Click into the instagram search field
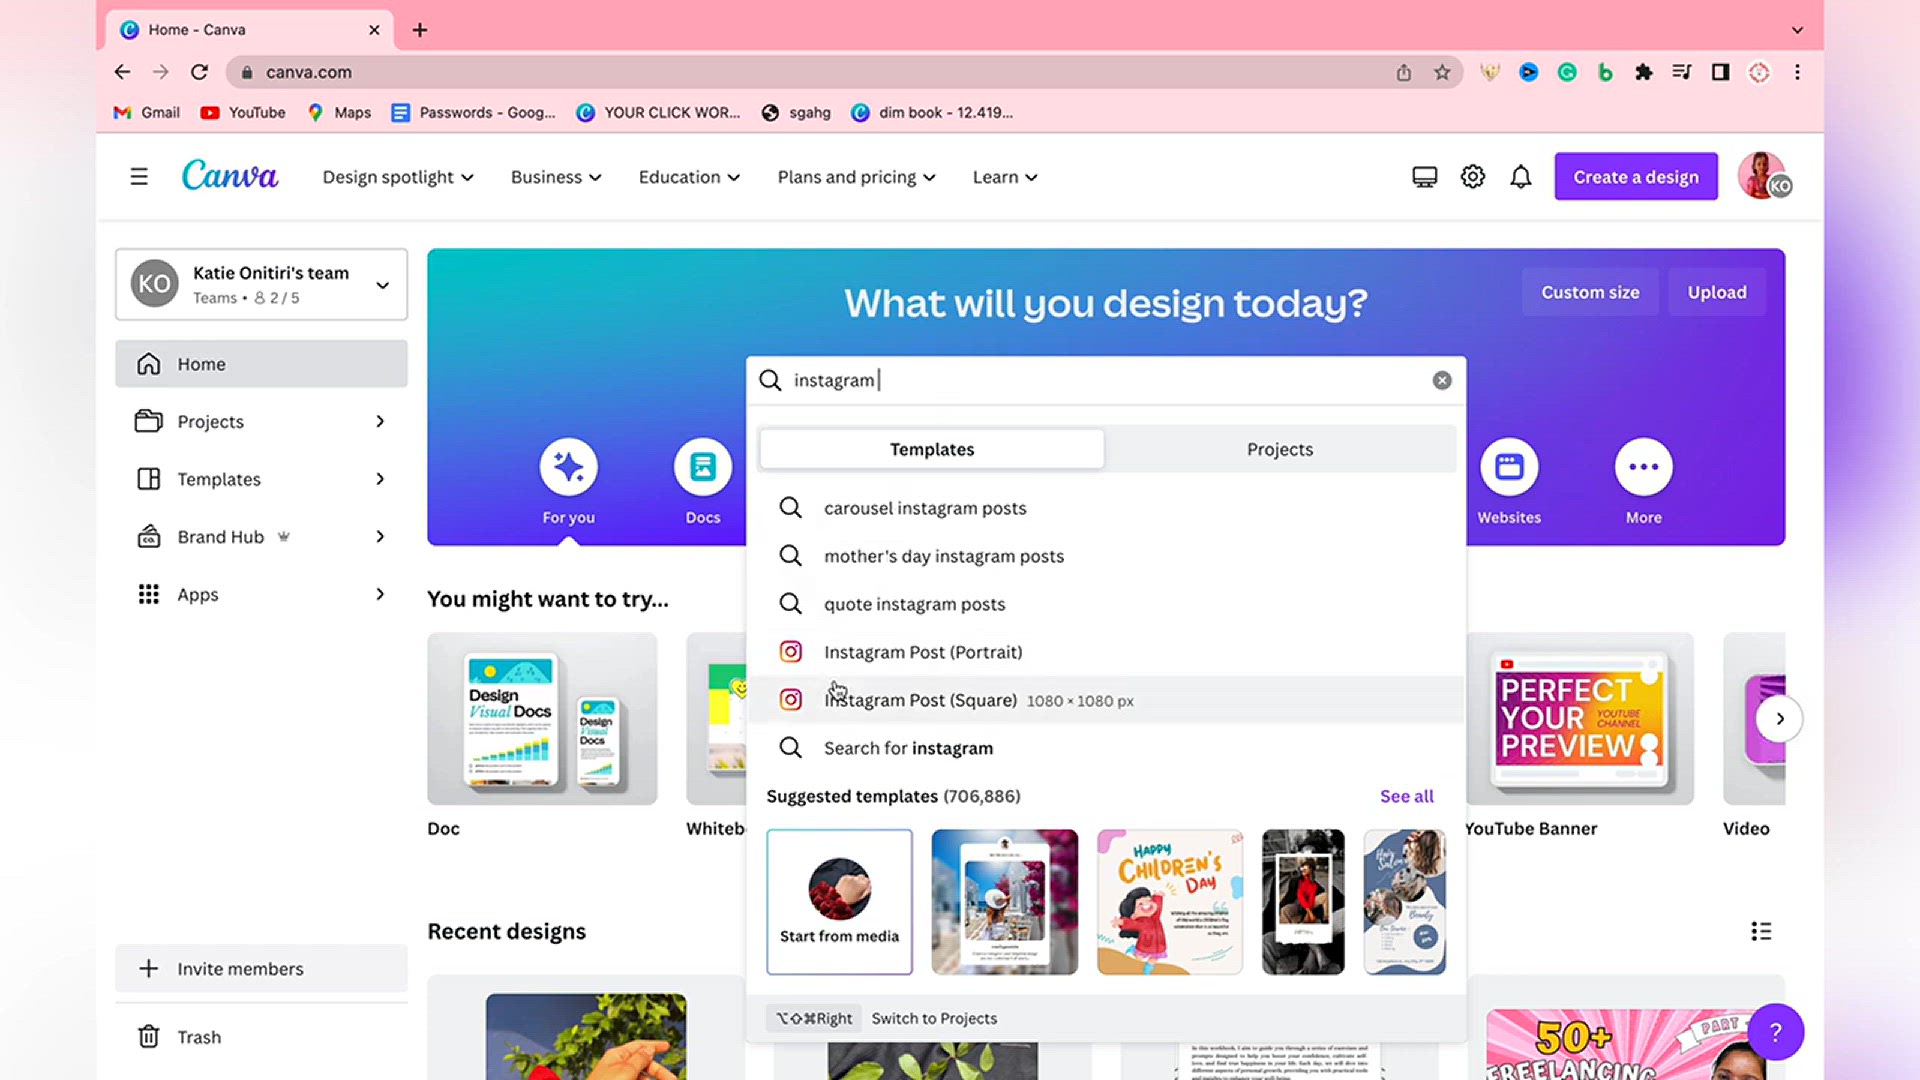This screenshot has width=1920, height=1080. (1105, 380)
